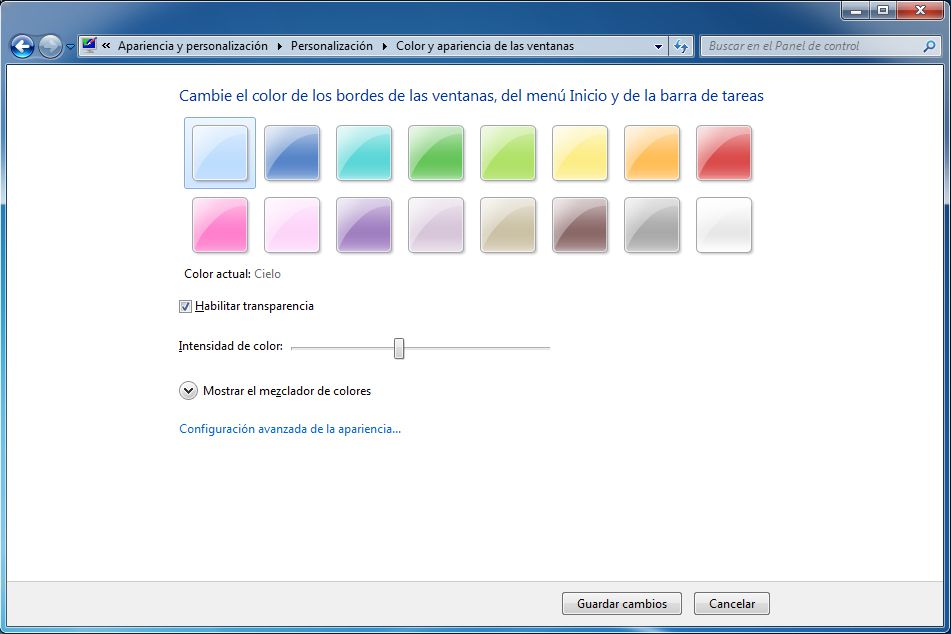Pick the green leaf color swatch
The height and width of the screenshot is (634, 951).
435,153
